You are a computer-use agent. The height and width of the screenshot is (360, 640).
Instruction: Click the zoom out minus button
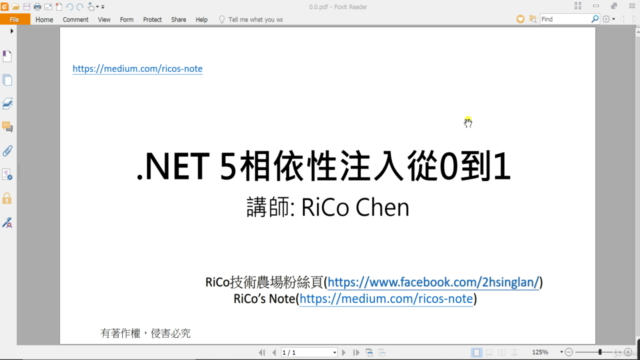569,352
